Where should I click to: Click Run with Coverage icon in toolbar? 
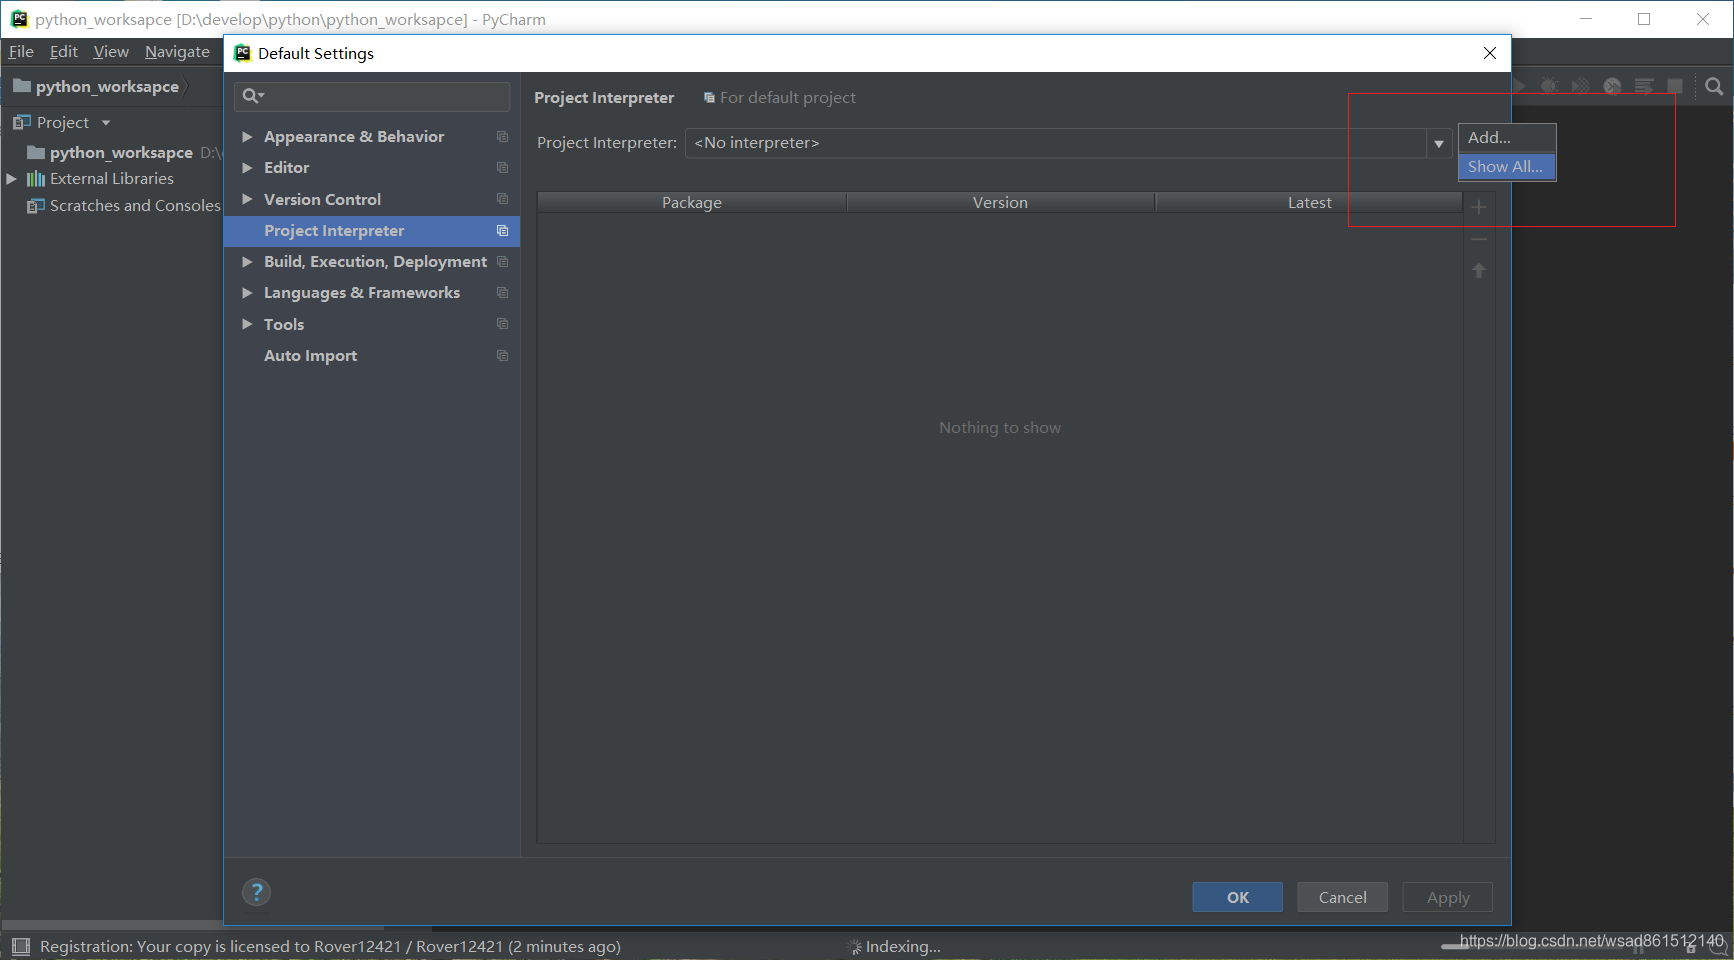point(1580,87)
